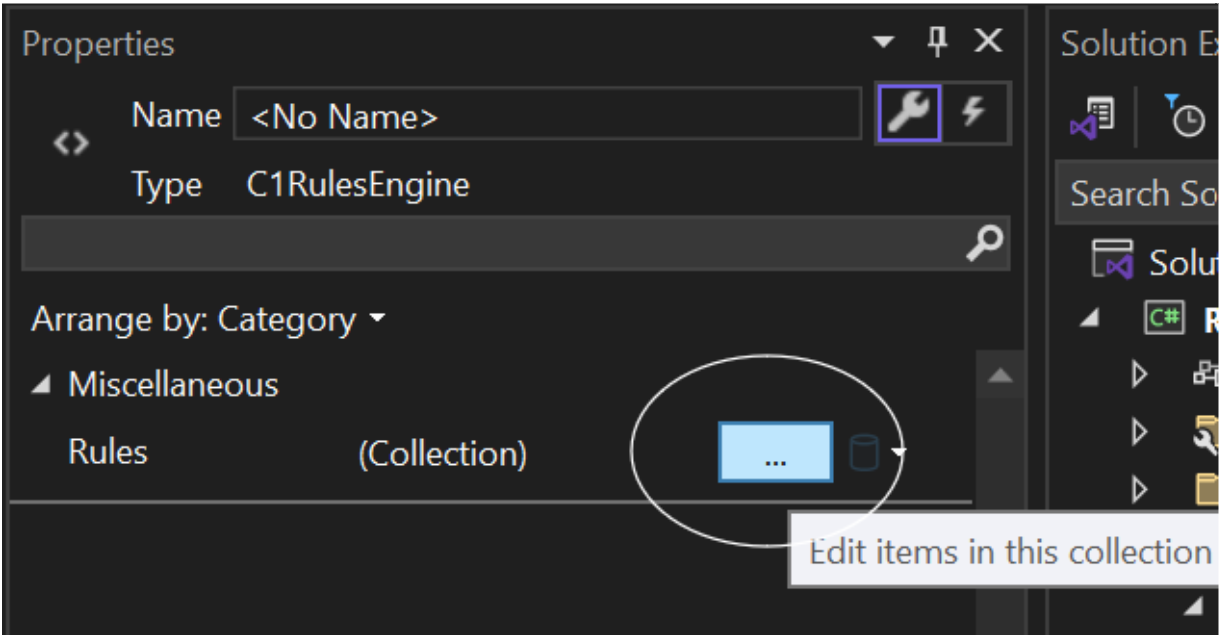Click the property marker cylinder icon beside Rules
Viewport: 1221px width, 635px height.
[x=863, y=453]
